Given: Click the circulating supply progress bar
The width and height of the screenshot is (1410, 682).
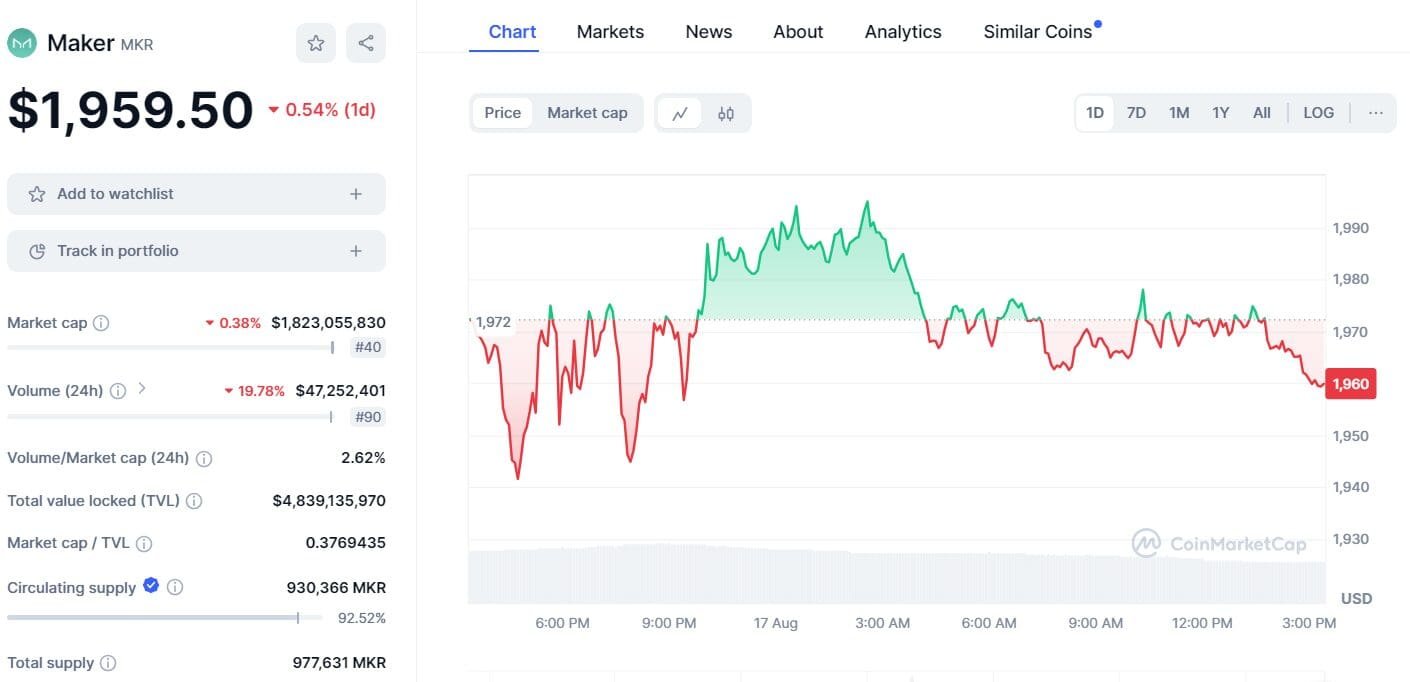Looking at the screenshot, I should [155, 618].
